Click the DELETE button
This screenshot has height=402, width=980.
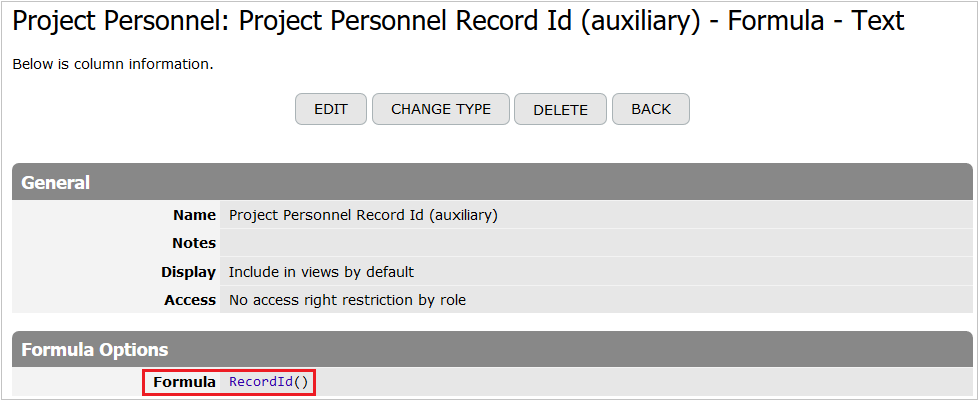click(560, 110)
